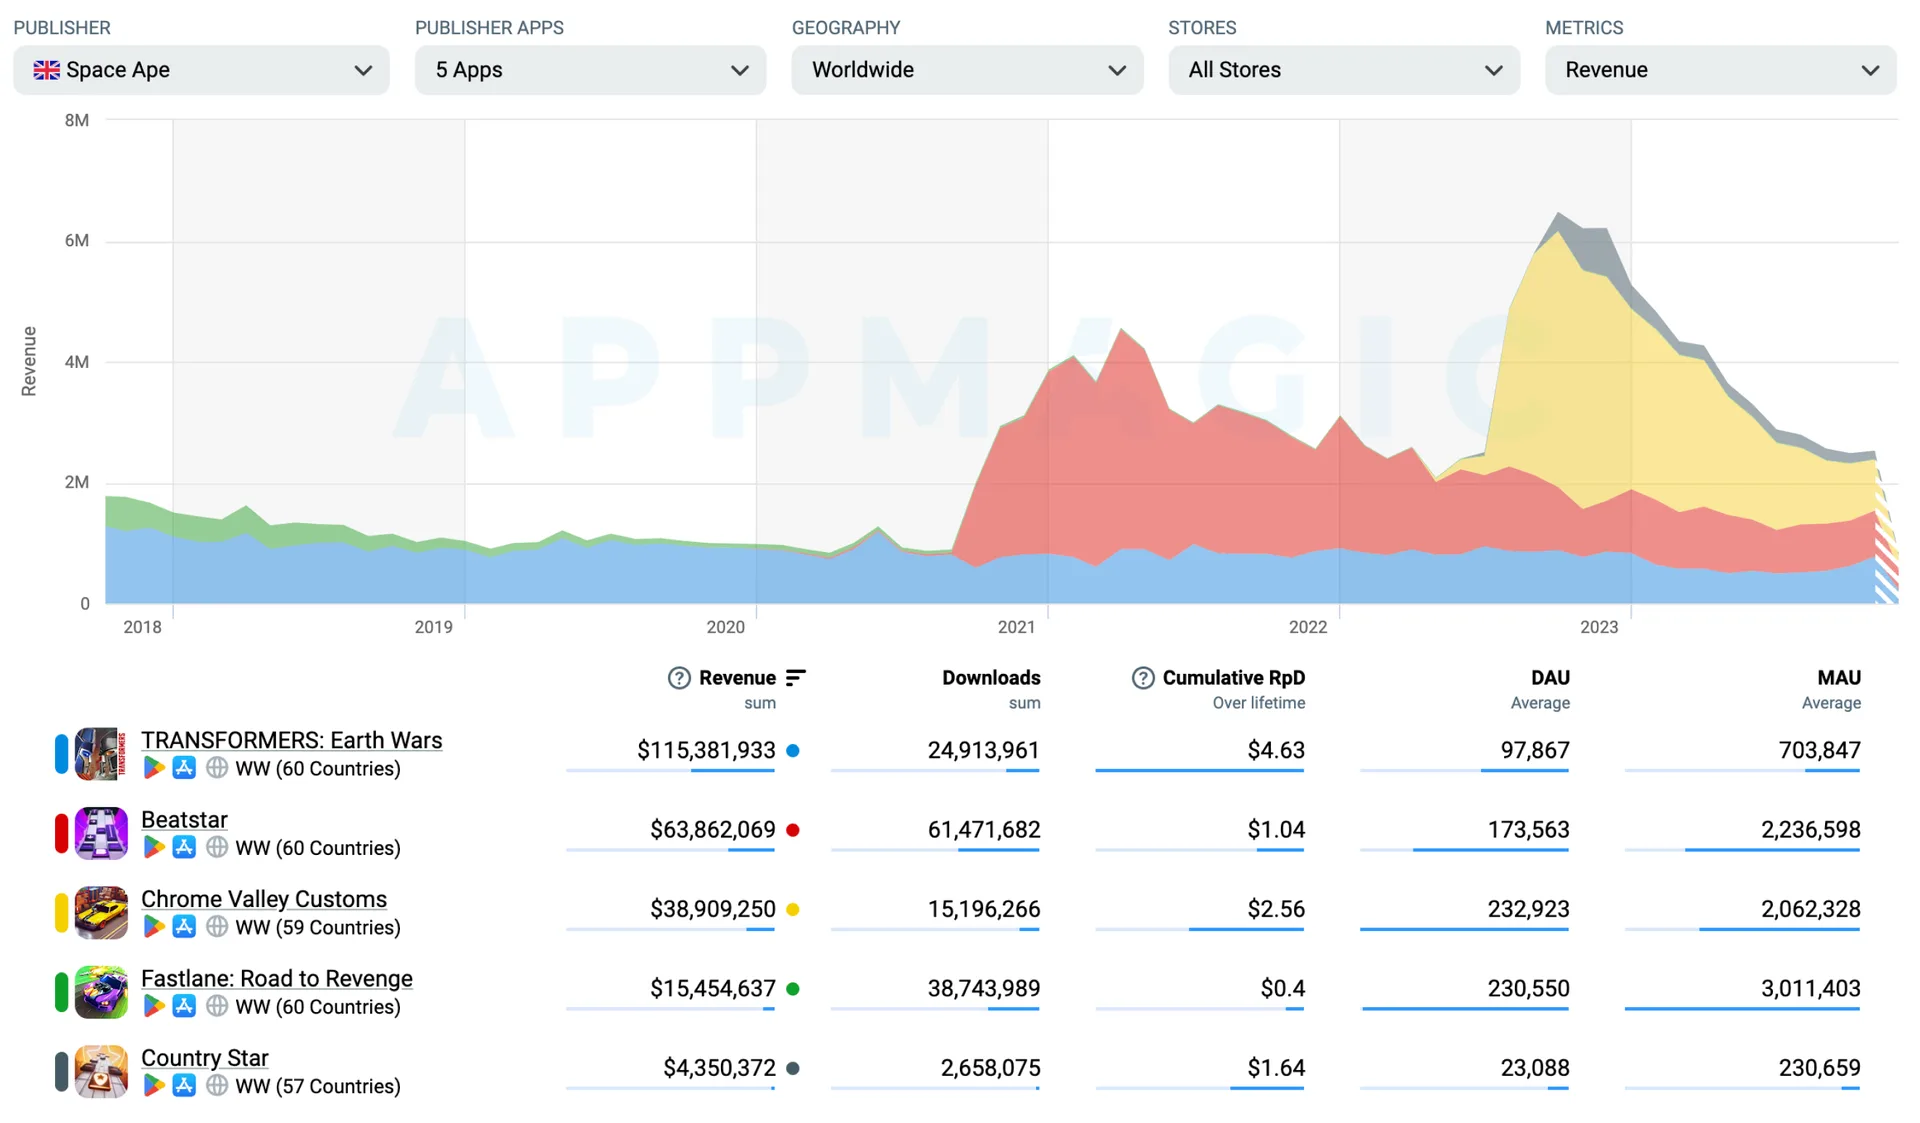
Task: Open the Chrome Valley Customs link
Action: [x=264, y=899]
